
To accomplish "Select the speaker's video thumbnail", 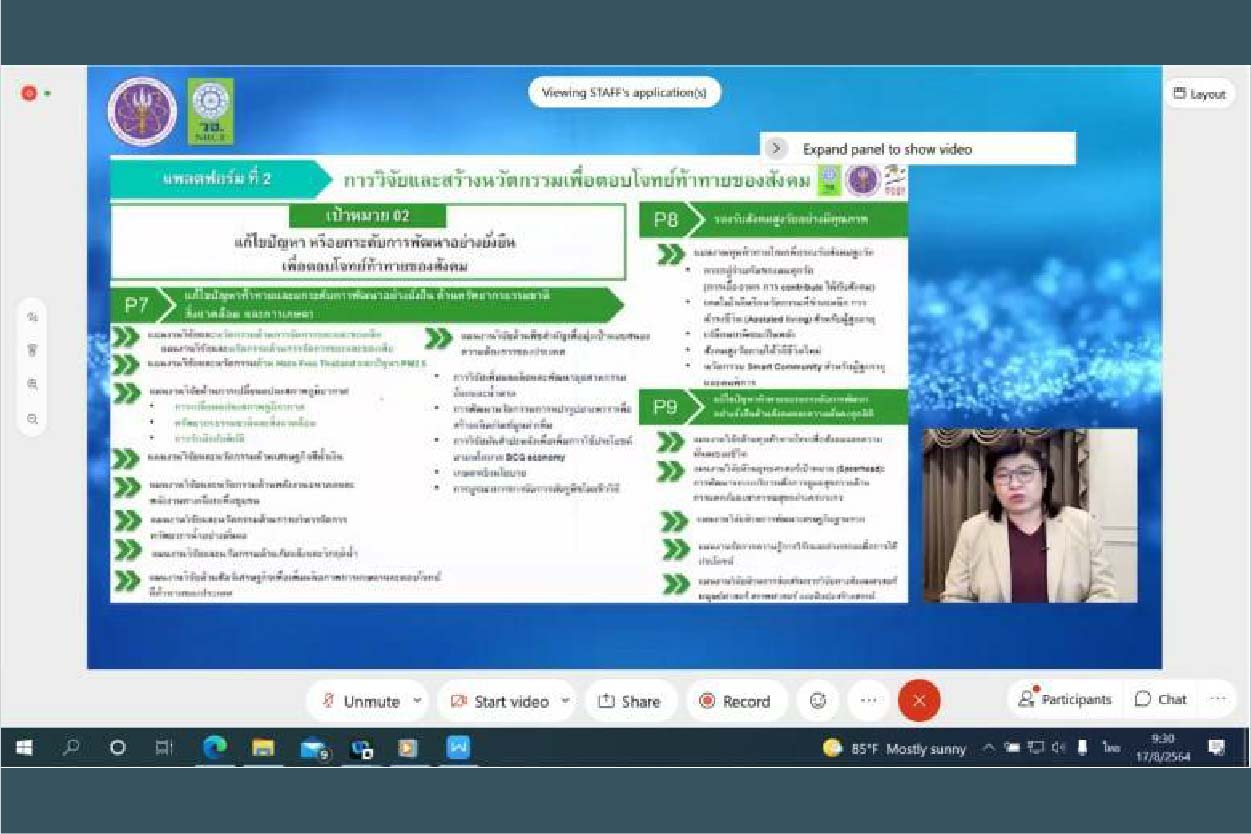I will (1029, 515).
